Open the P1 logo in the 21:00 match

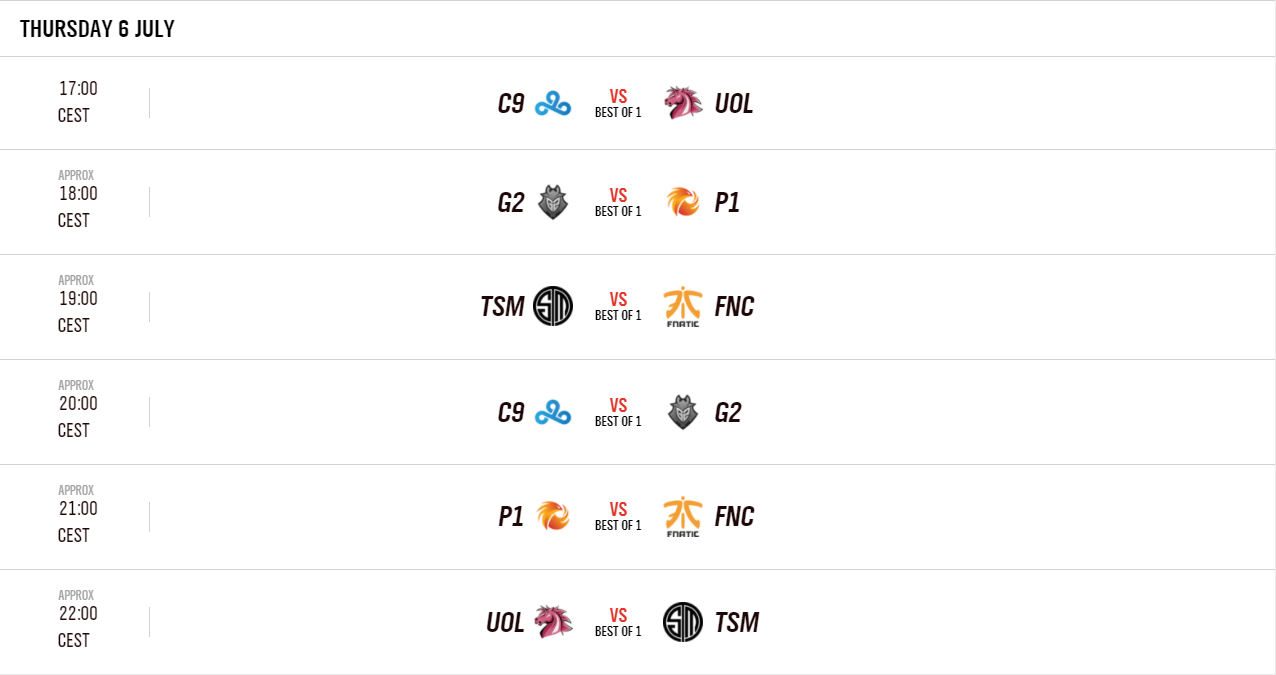(552, 516)
